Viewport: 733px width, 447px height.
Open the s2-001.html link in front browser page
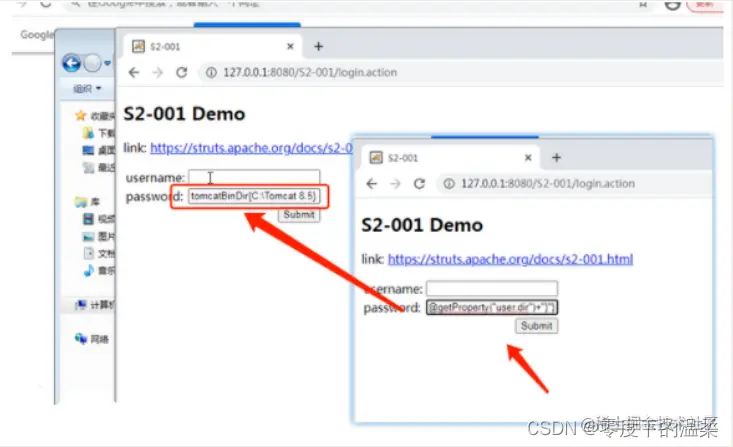pos(510,259)
